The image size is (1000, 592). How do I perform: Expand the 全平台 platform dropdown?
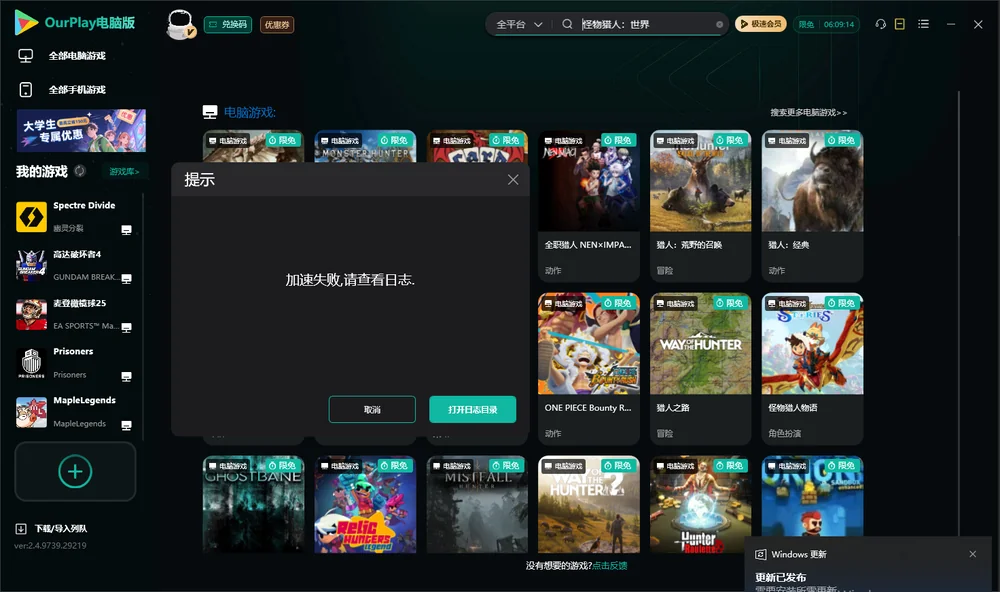tap(518, 24)
